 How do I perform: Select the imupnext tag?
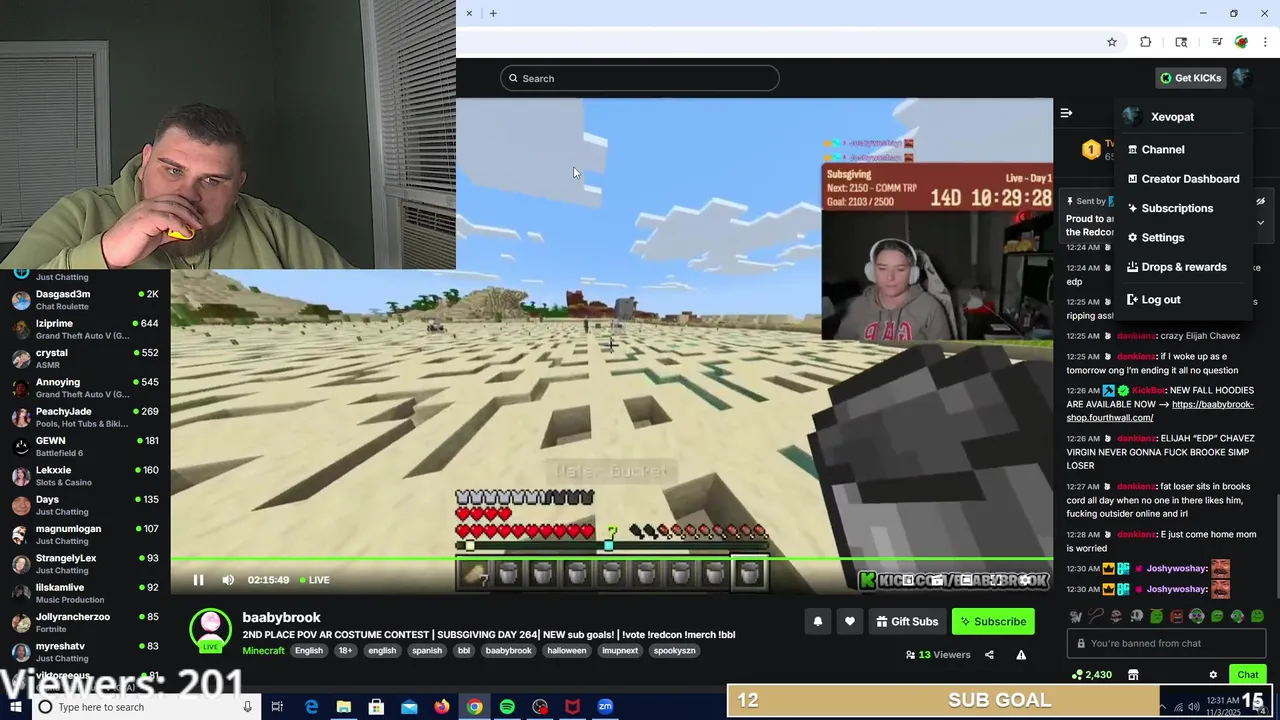620,651
